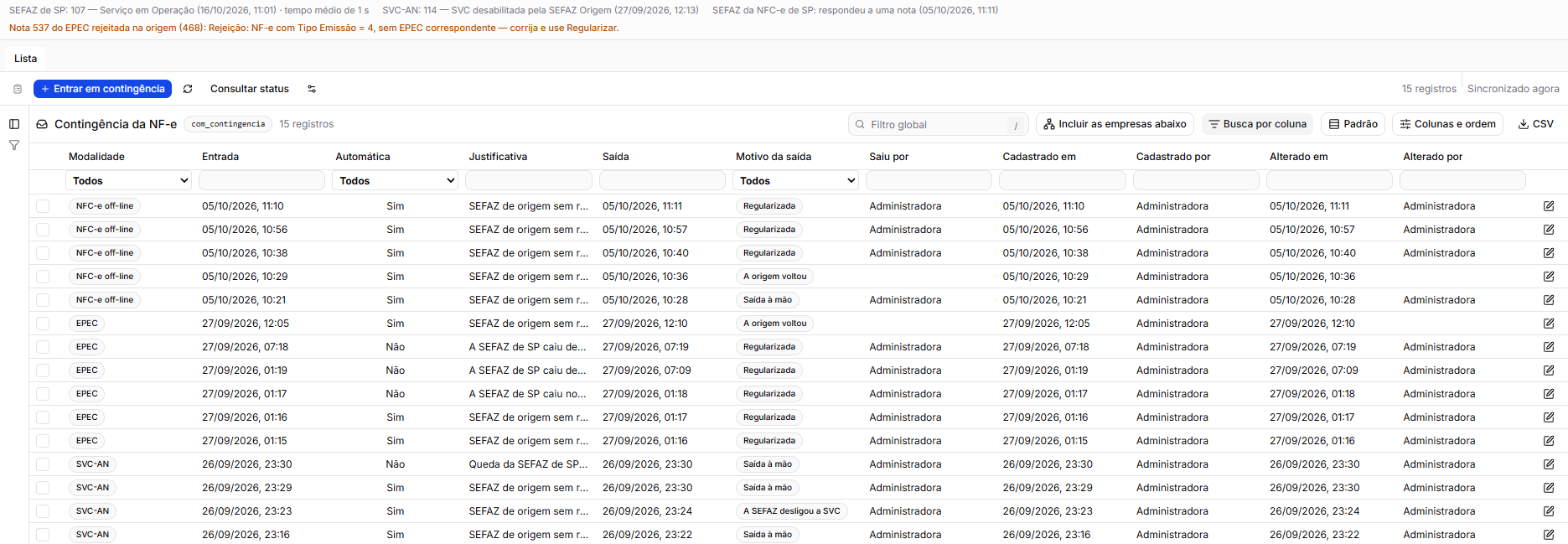1568x544 pixels.
Task: Open the Motivo da saída Todos dropdown
Action: (x=795, y=181)
